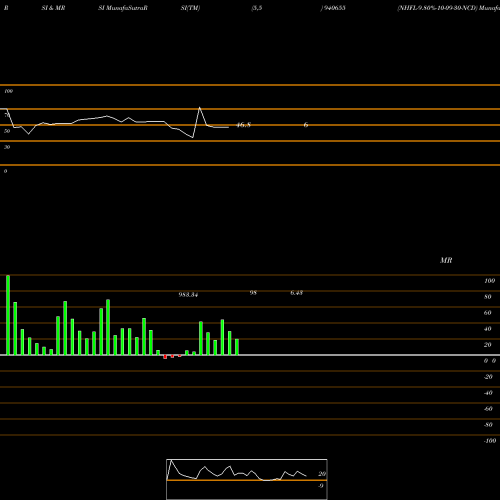Click the '6.48' value in MR panel
Viewport: 500px width, 500px height.
point(296,293)
